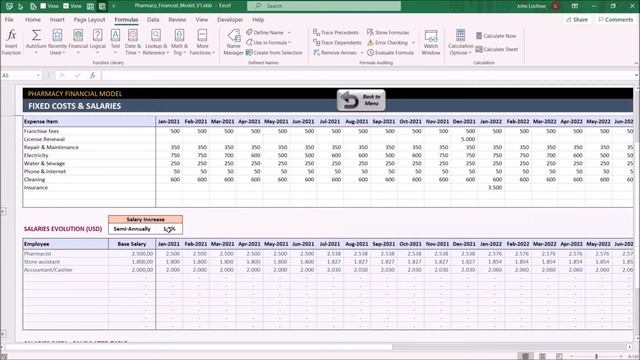Screen dimensions: 640x360
Task: Open the Customize Quick Access Toolbar dropdown
Action: pyautogui.click(x=114, y=6)
